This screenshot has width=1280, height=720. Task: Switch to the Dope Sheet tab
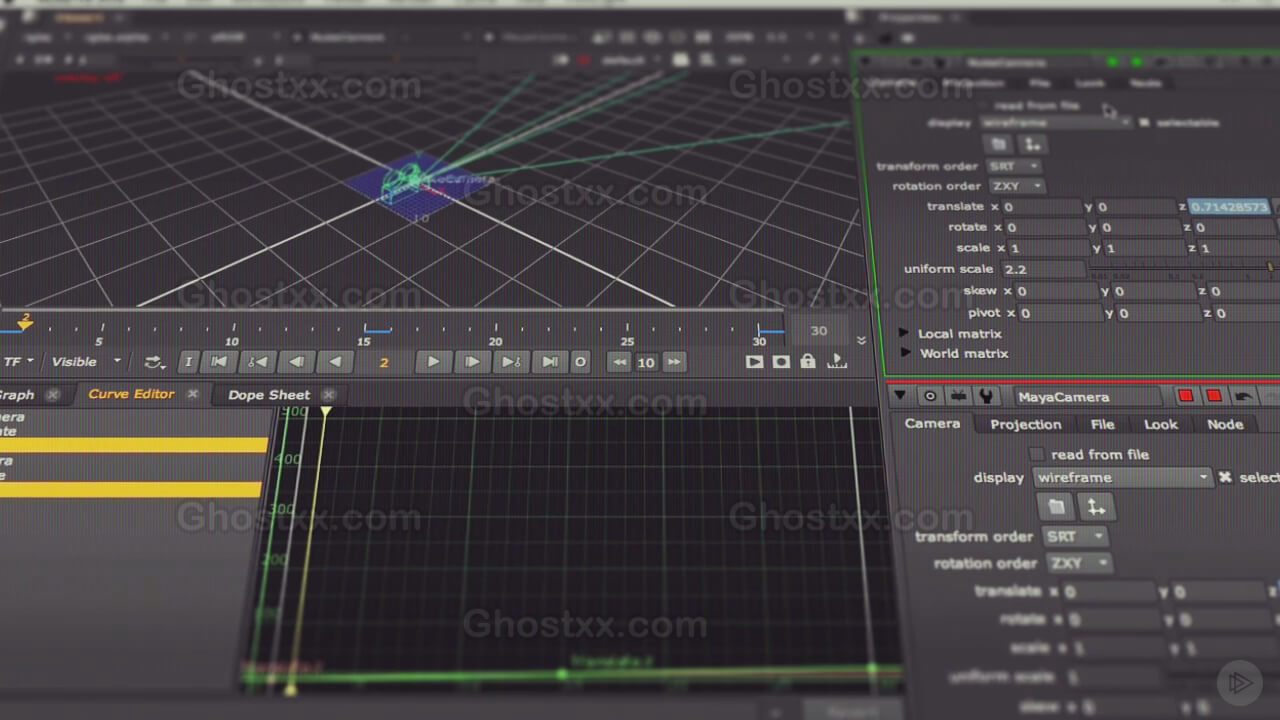point(269,395)
